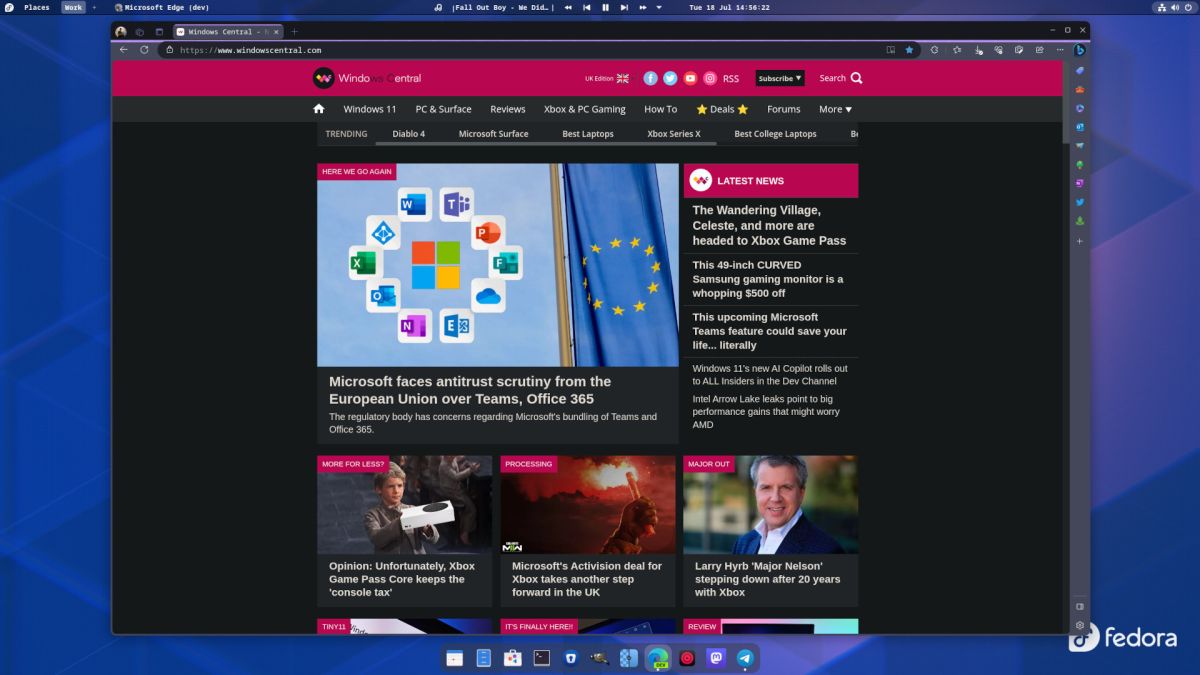1200x675 pixels.
Task: Pause the music in top panel
Action: [x=605, y=7]
